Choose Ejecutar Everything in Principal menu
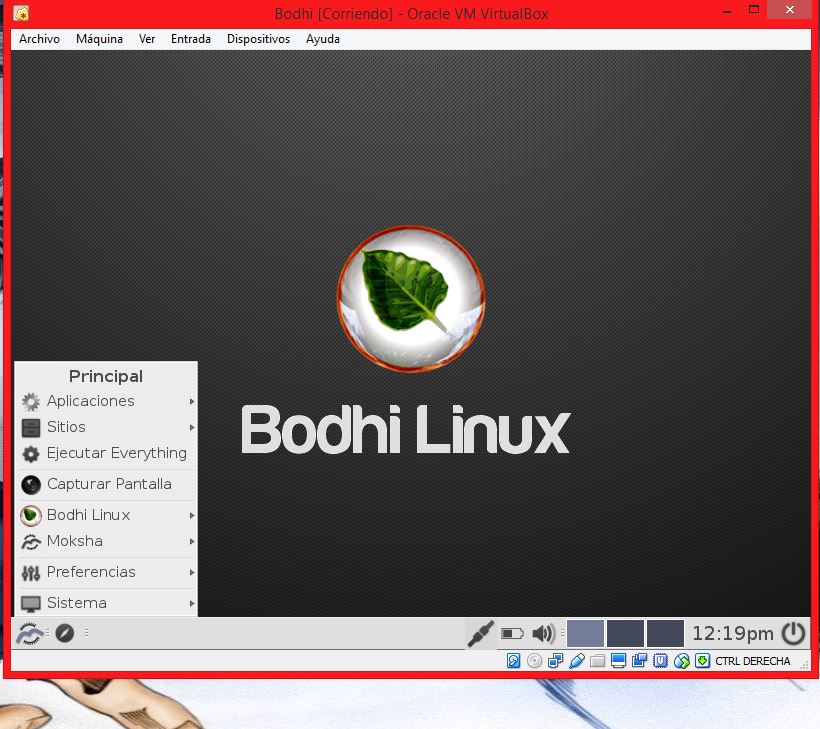Viewport: 820px width, 729px height. (115, 453)
